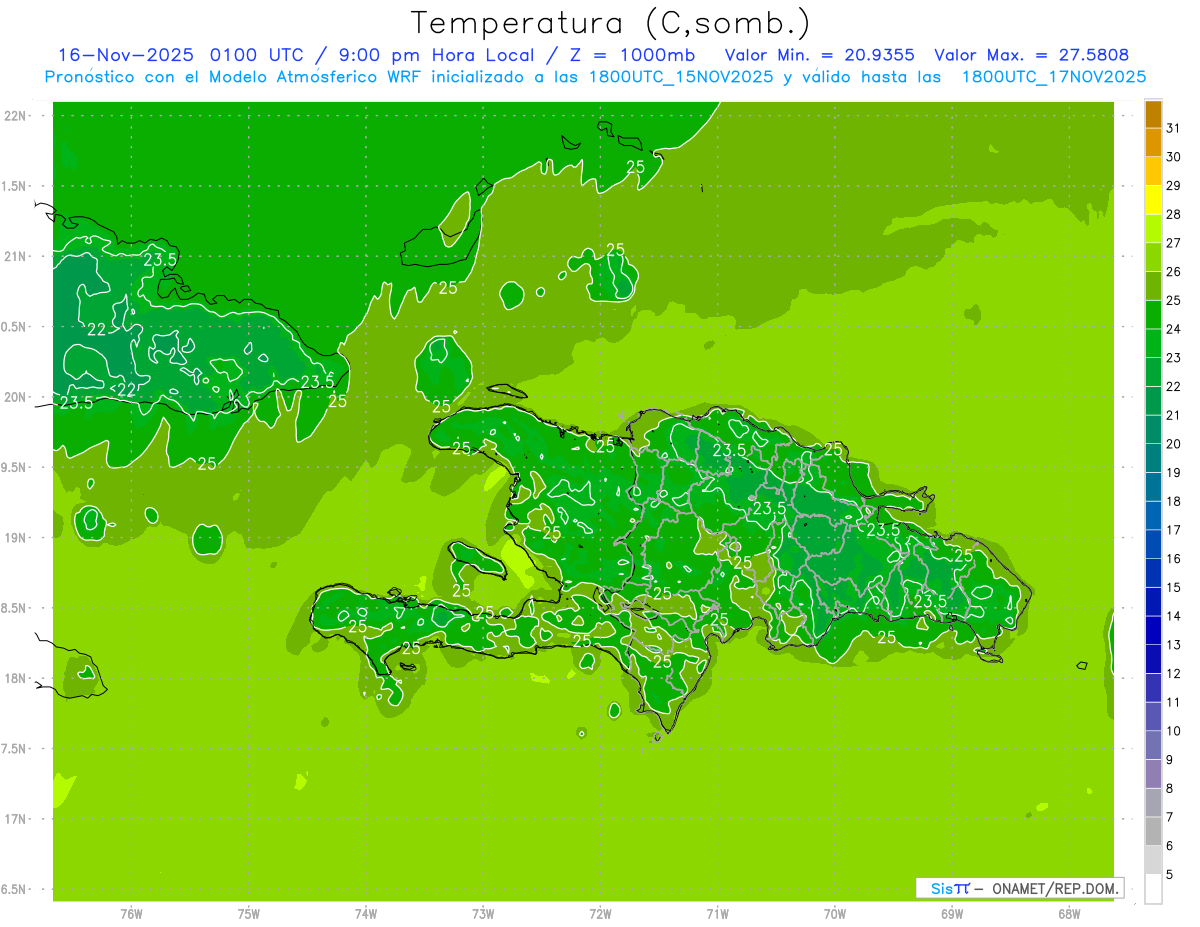Click the "15" label on the color scale

coord(1174,587)
